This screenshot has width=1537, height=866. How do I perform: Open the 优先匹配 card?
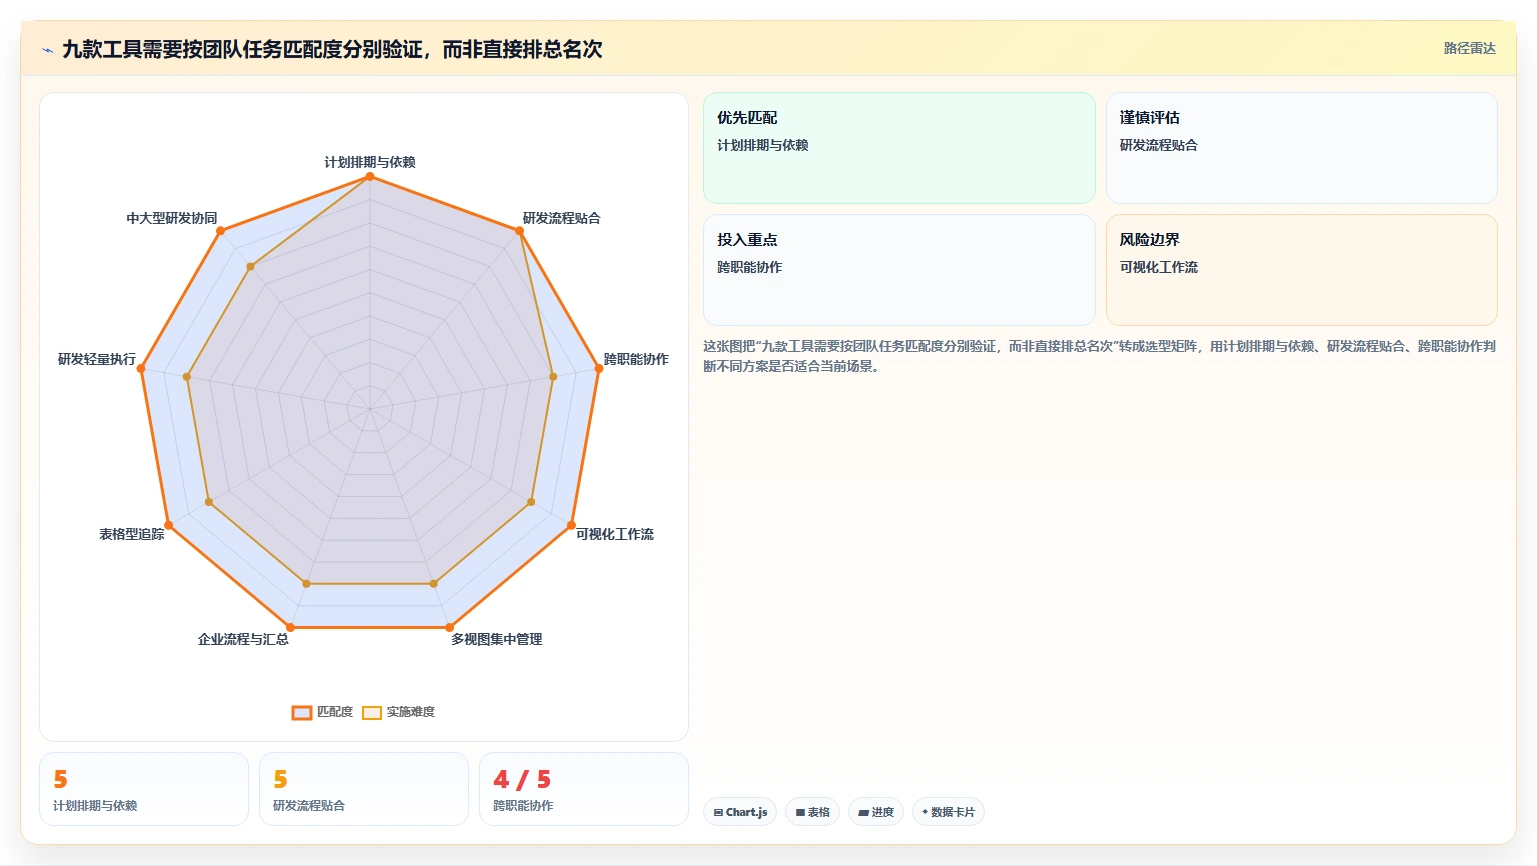pos(899,148)
